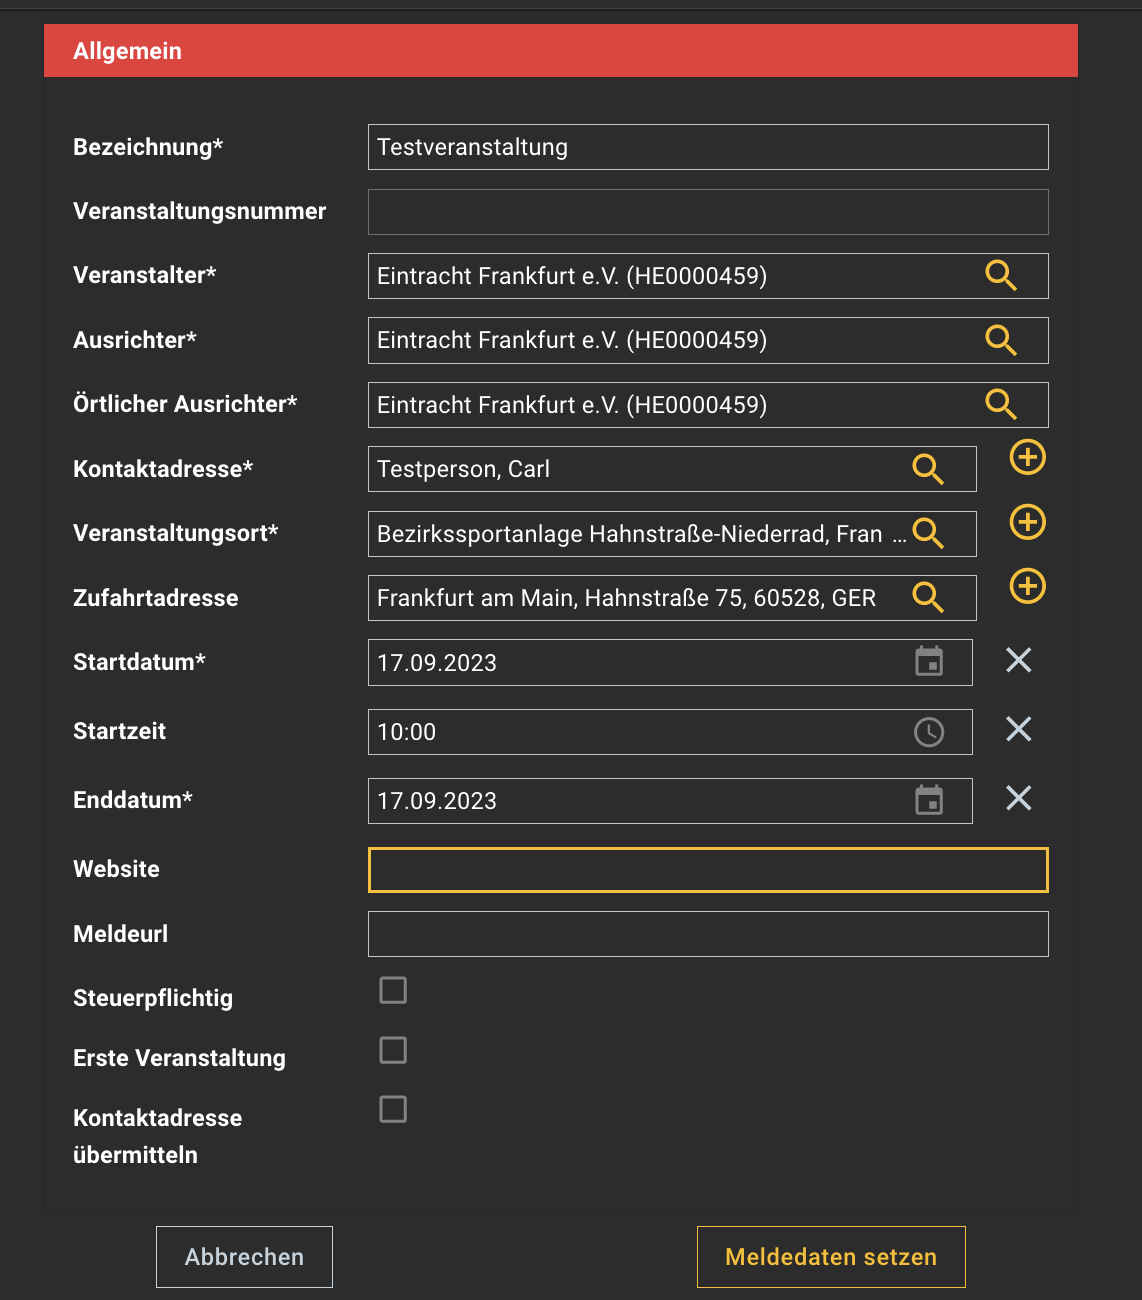Open the Startdatum calendar picker
Viewport: 1142px width, 1300px height.
[x=929, y=662]
